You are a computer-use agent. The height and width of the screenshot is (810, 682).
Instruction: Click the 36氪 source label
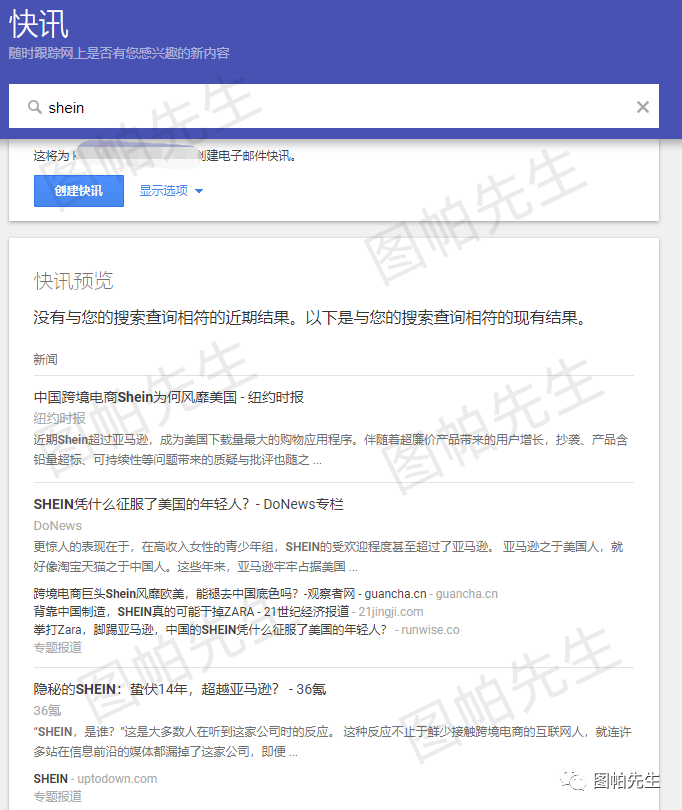(x=47, y=710)
